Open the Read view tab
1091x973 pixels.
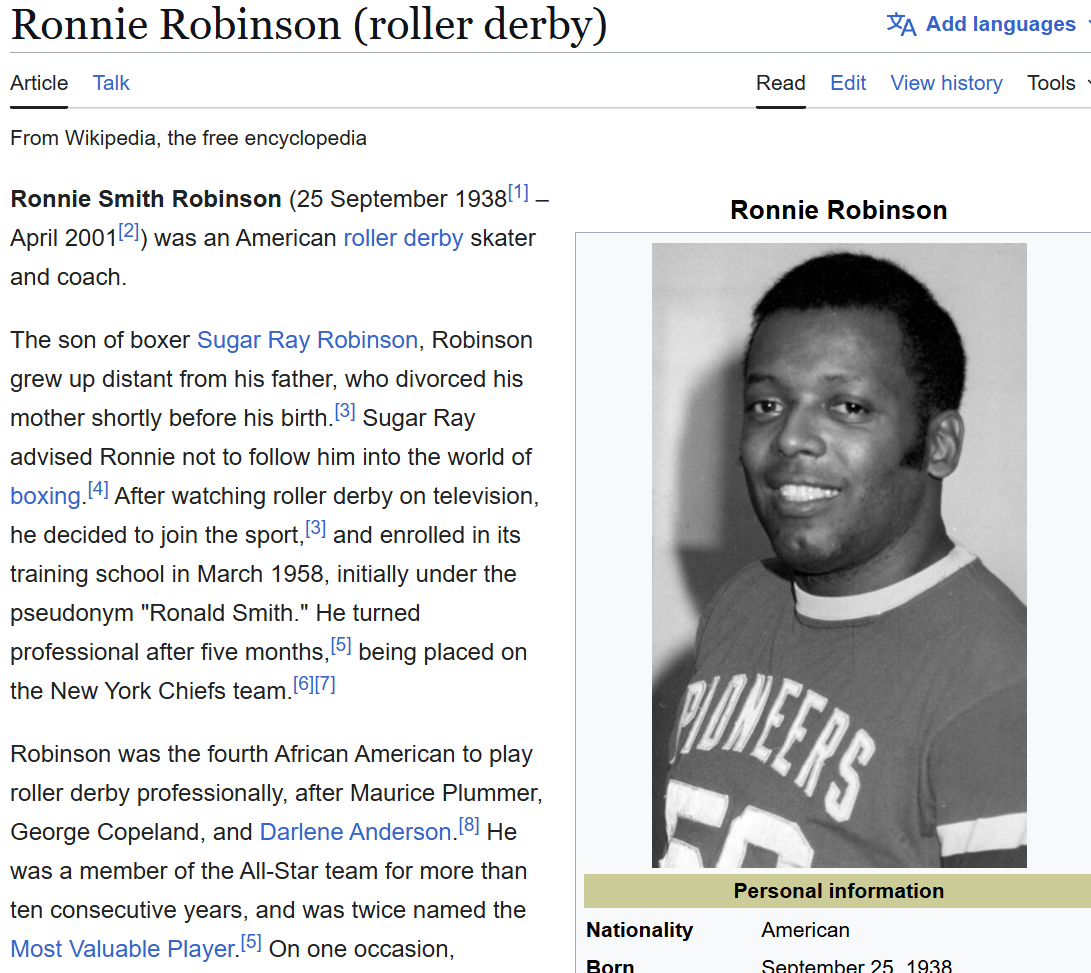pos(780,83)
